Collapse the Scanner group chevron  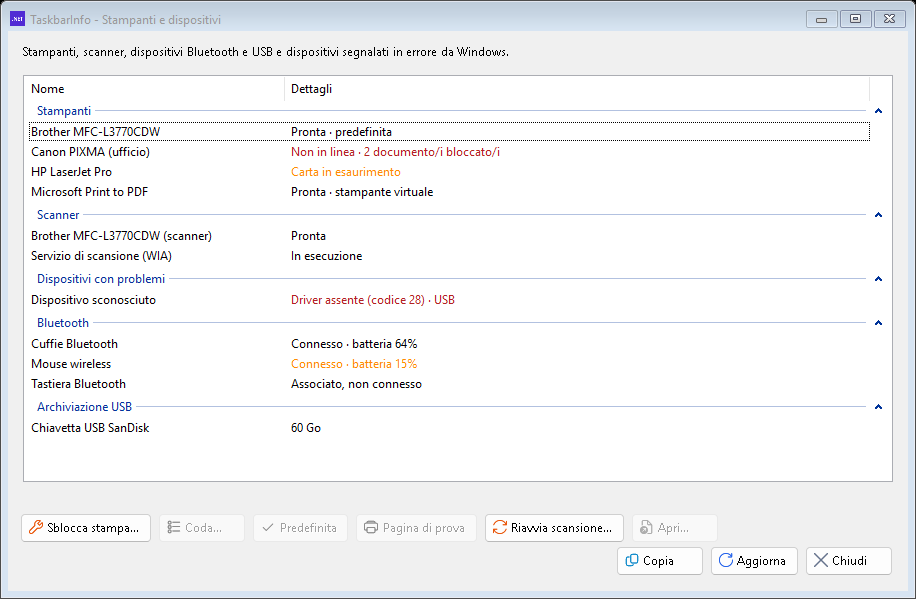click(878, 215)
